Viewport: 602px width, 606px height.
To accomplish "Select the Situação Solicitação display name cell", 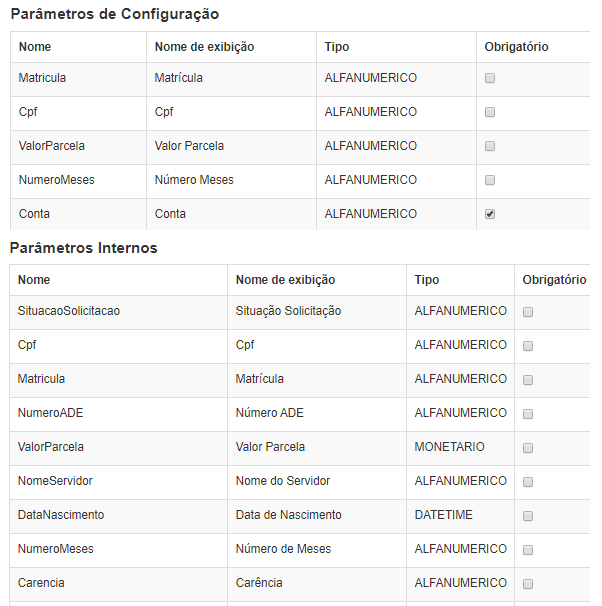I will (x=288, y=311).
